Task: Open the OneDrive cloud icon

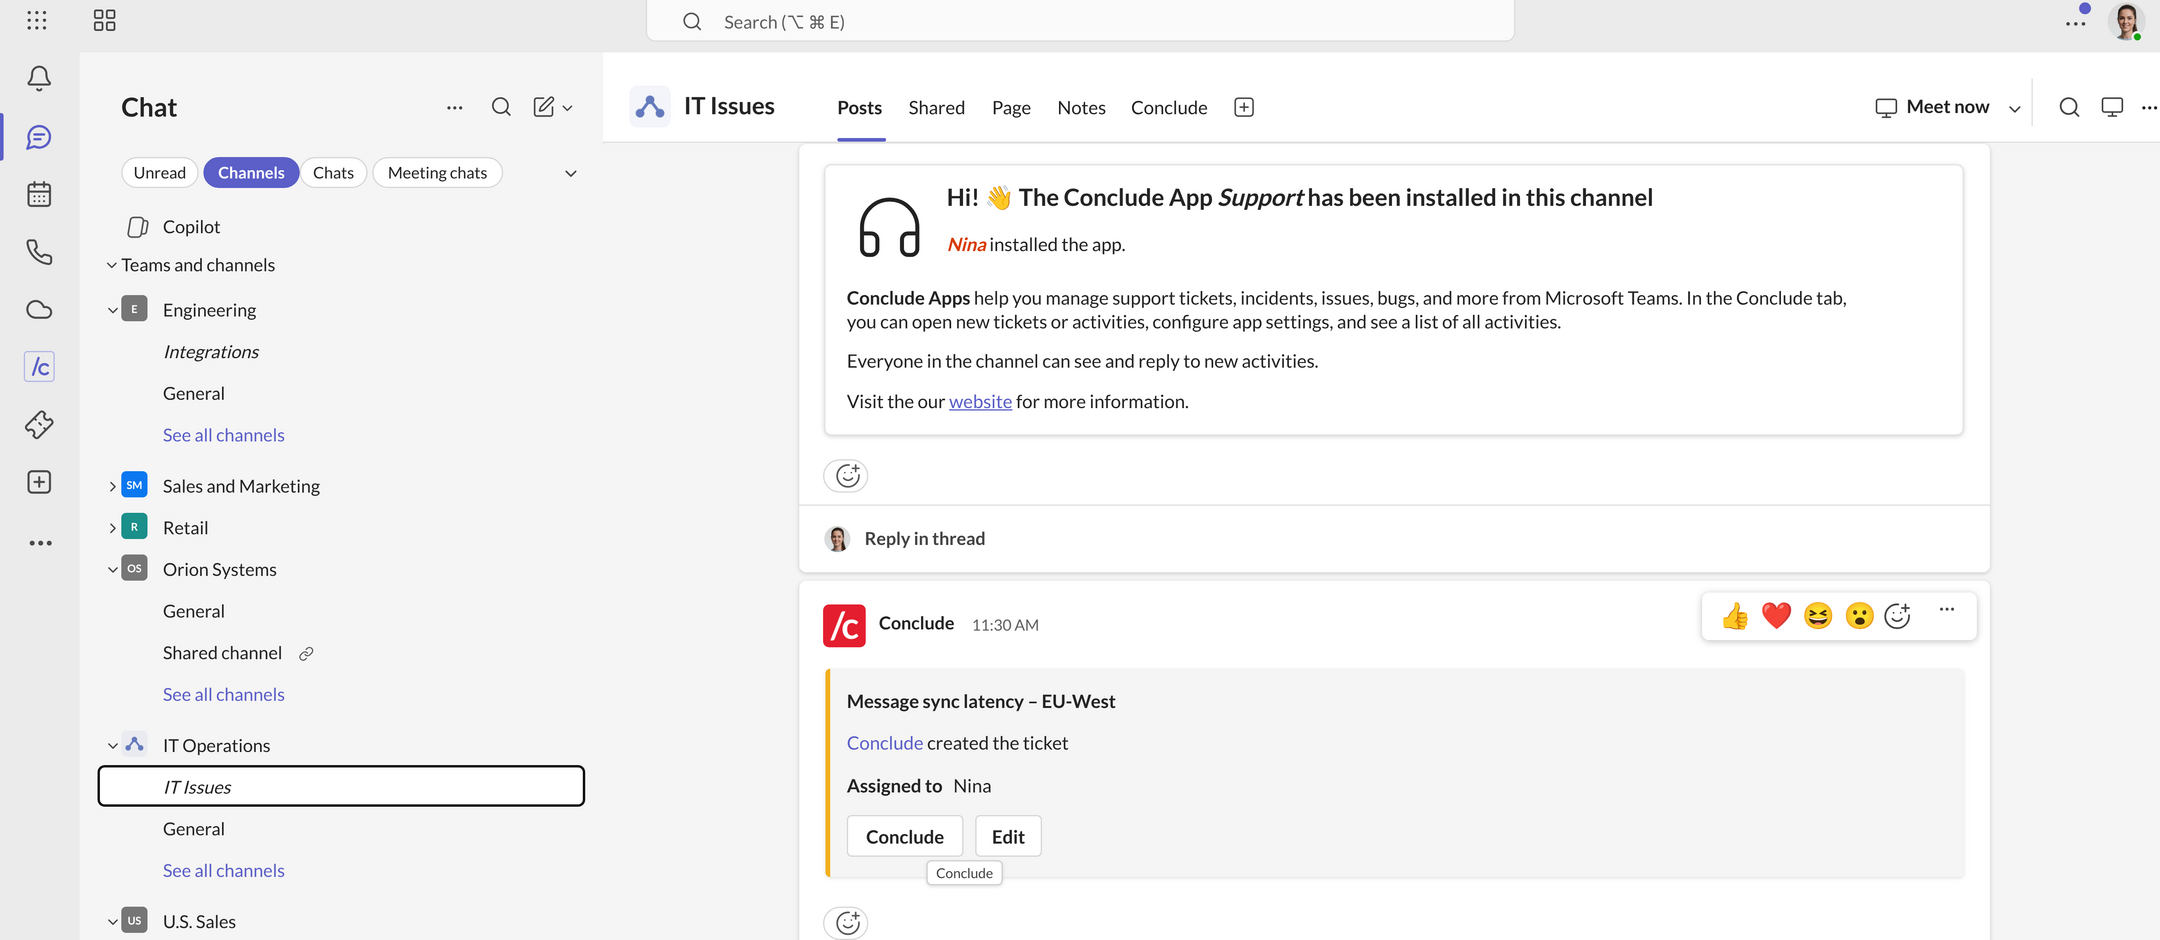Action: point(39,310)
